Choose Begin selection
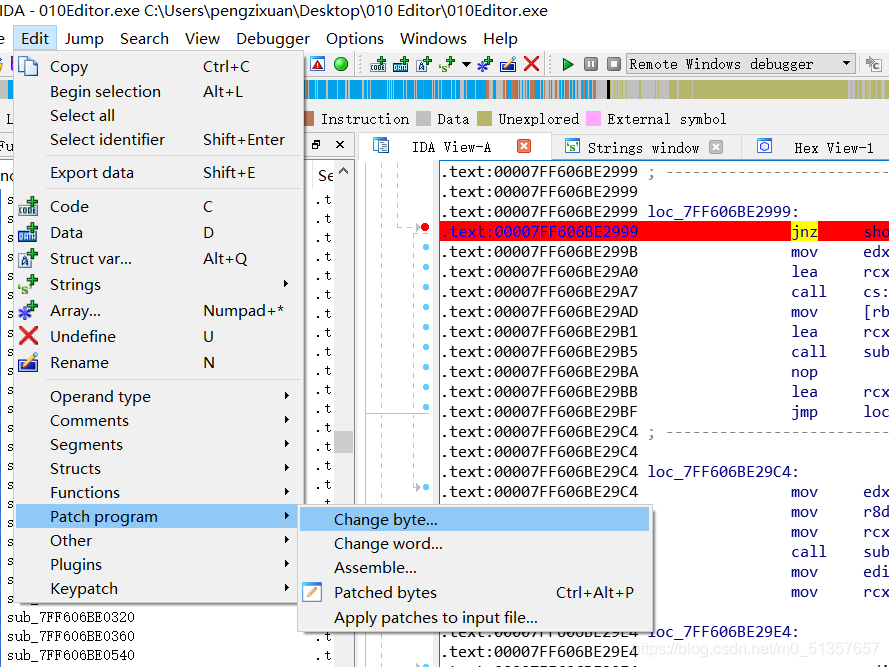This screenshot has width=889, height=667. coord(157,91)
